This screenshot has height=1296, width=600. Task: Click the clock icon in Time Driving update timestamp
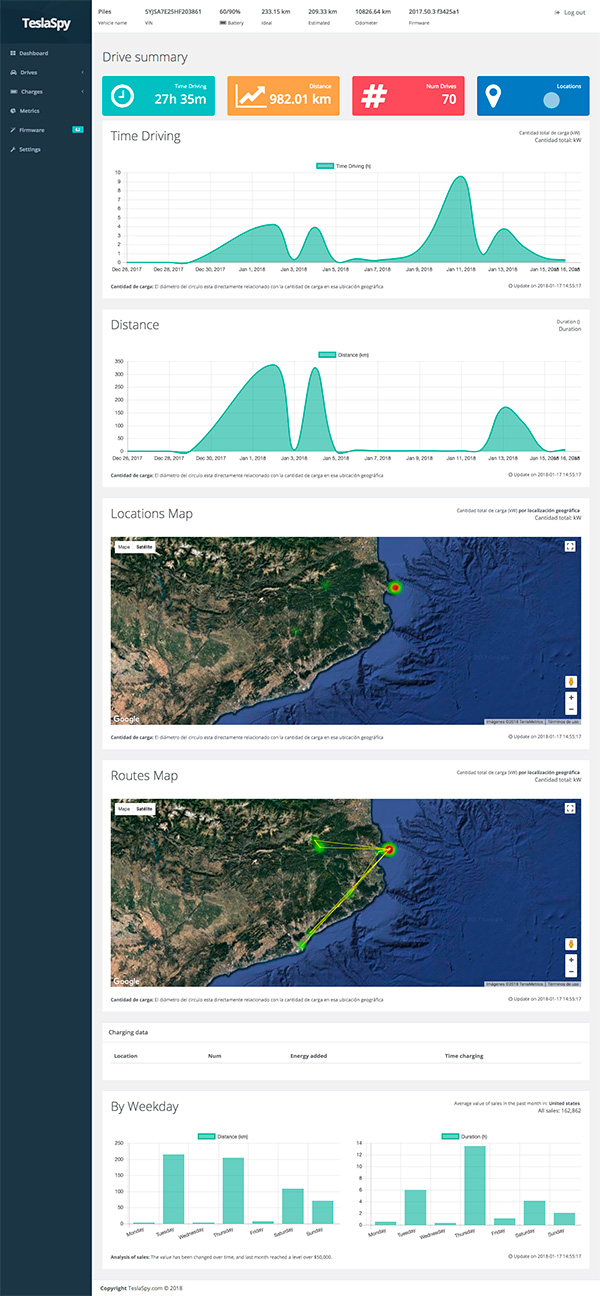(x=510, y=286)
